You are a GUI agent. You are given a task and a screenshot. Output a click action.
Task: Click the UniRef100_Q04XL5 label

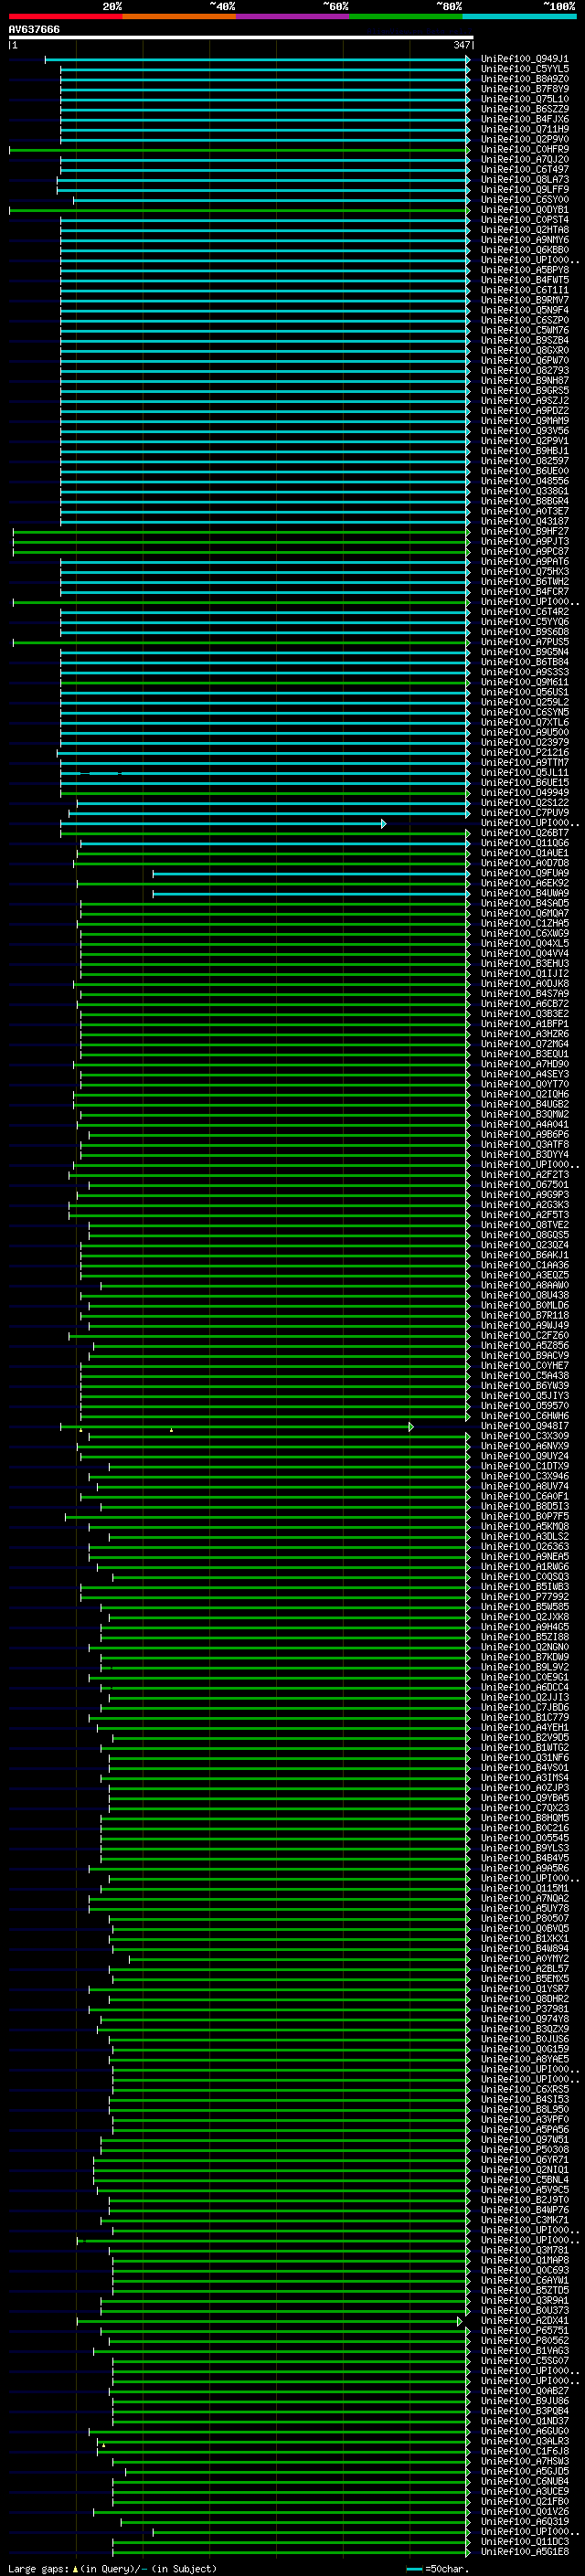[x=525, y=943]
